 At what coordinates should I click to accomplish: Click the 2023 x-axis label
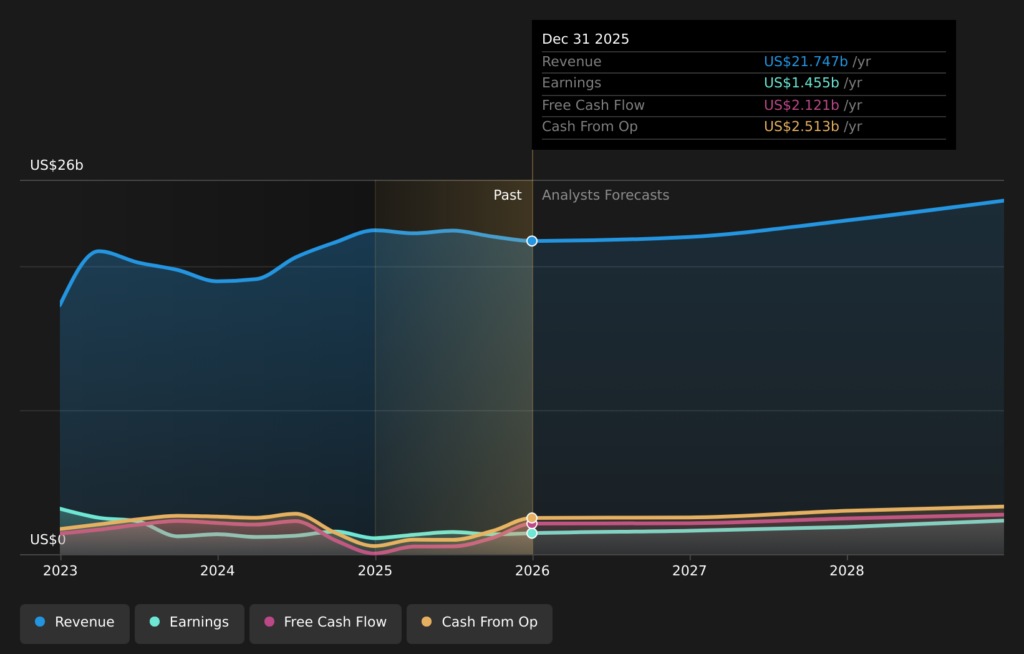tap(60, 570)
